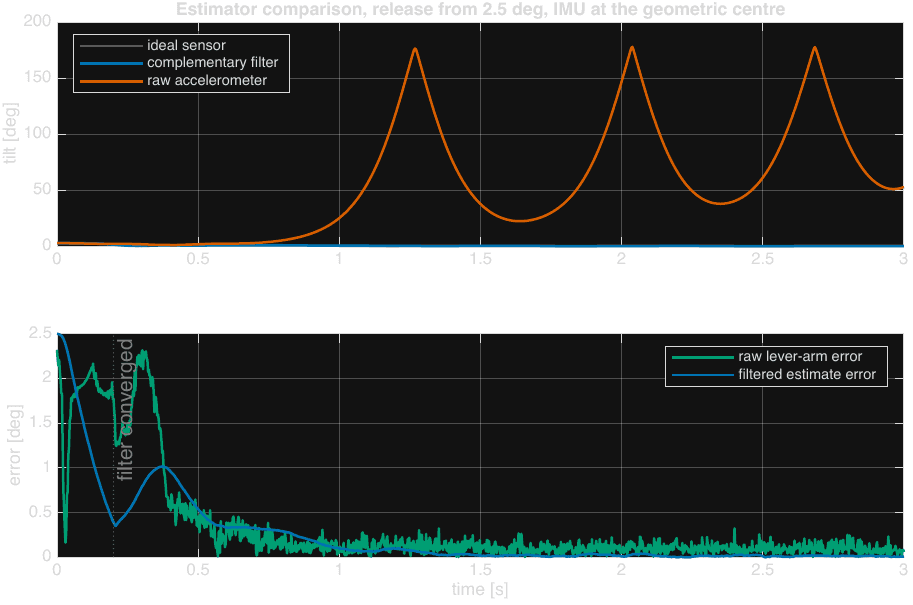Click the "200" tick on the tilt axis

coord(38,21)
